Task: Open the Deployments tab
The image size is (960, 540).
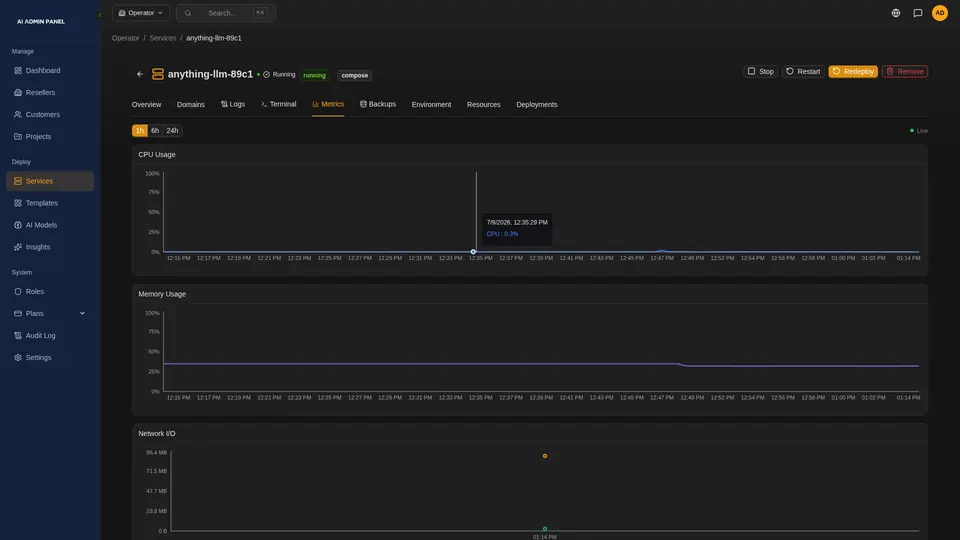Action: pos(536,105)
